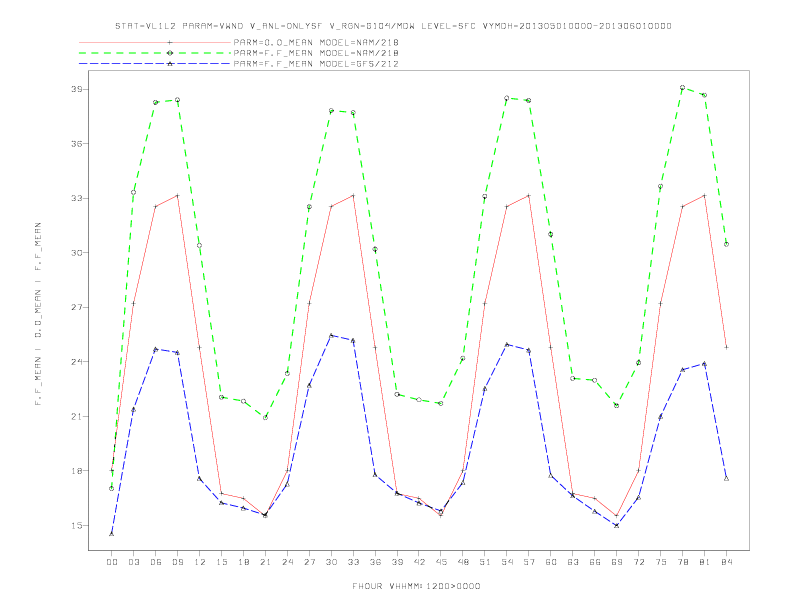
Task: Click the blue dashed legend line sample
Action: pos(155,64)
